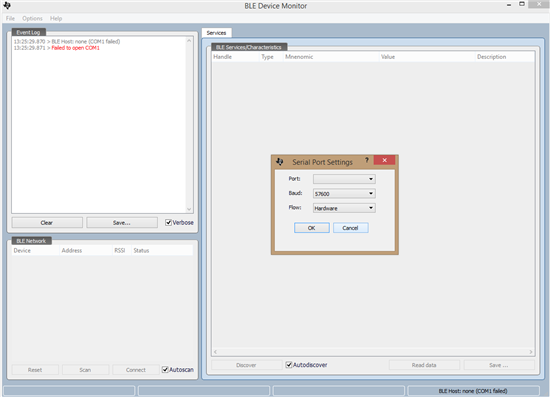Screen dimensions: 550x397
Task: Click the services table scroll right arrow
Action: tap(531, 352)
